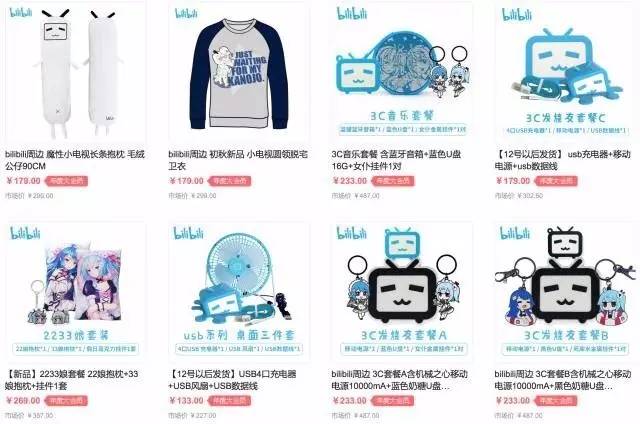The width and height of the screenshot is (640, 424).
Task: Open the usb系列 桌面三件套 fan image
Action: [239, 292]
